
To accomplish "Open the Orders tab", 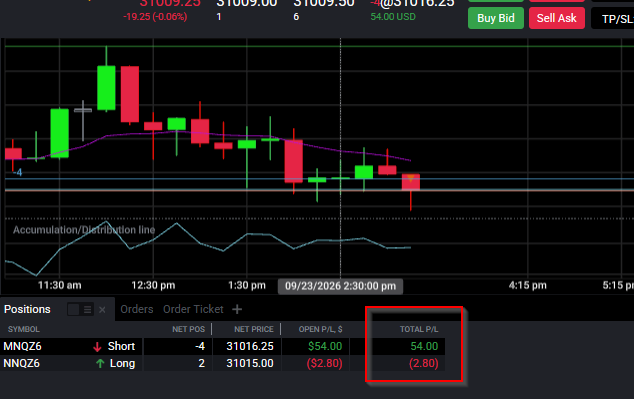I will tap(137, 309).
